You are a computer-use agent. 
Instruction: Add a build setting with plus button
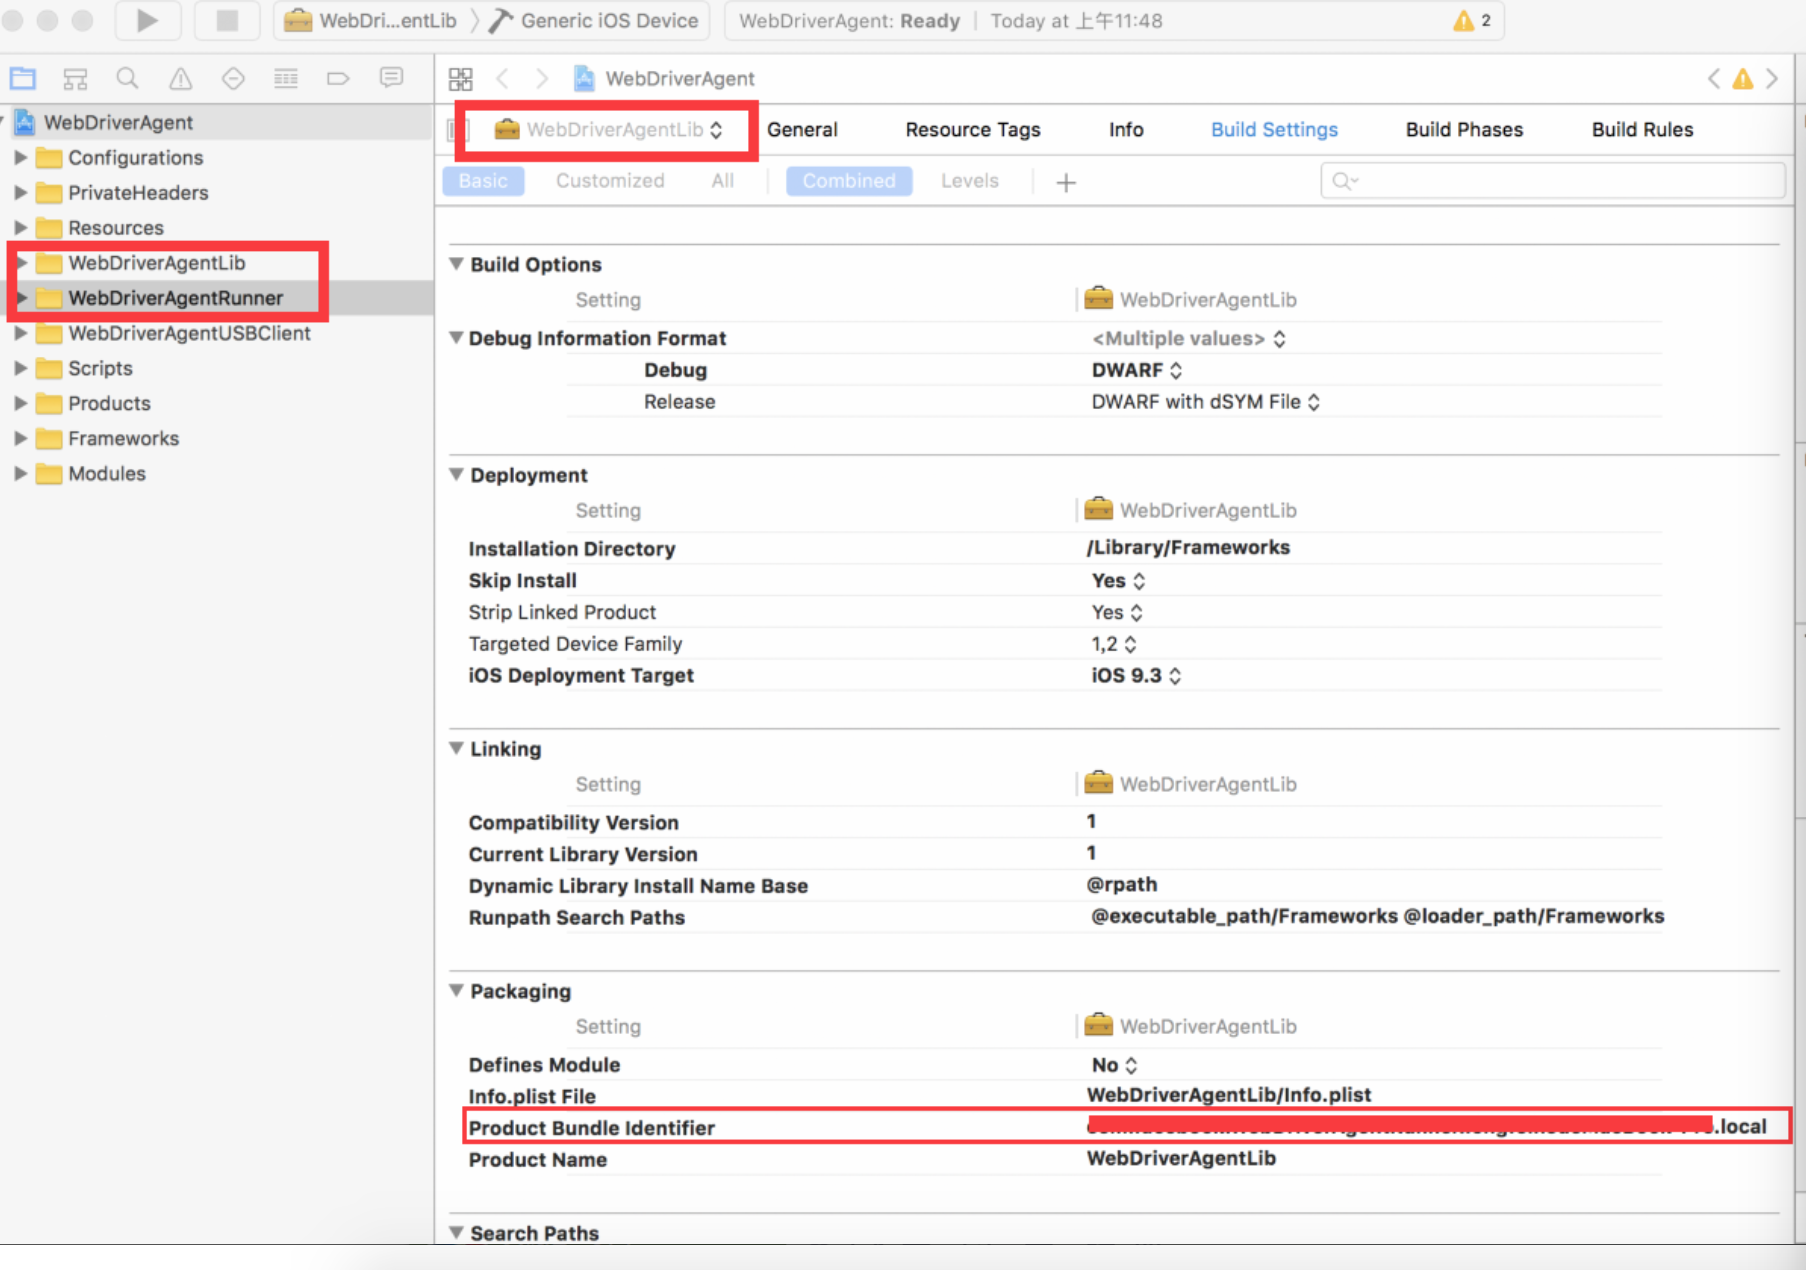(x=1066, y=182)
